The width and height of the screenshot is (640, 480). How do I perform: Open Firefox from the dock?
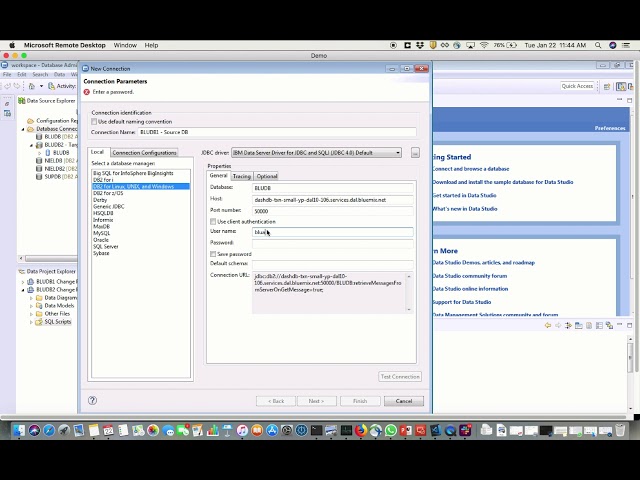pyautogui.click(x=361, y=430)
